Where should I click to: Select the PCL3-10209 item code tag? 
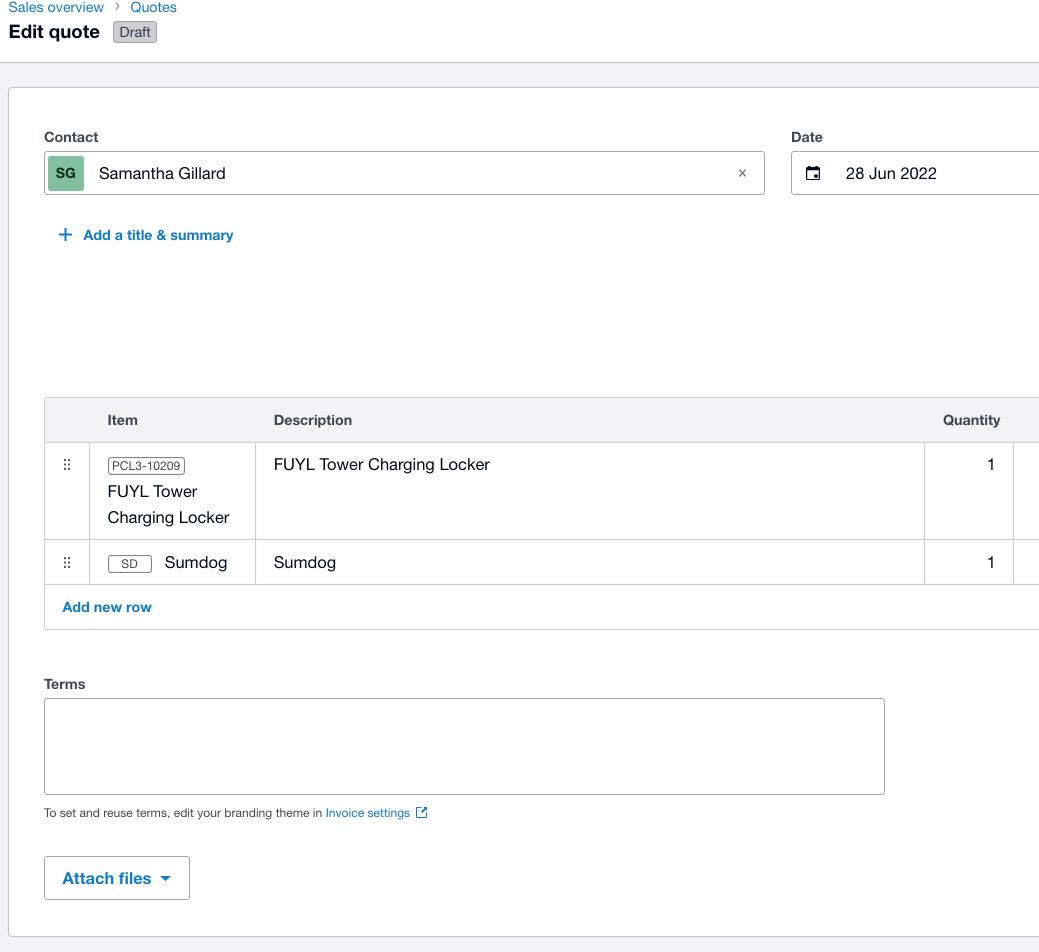(x=146, y=466)
